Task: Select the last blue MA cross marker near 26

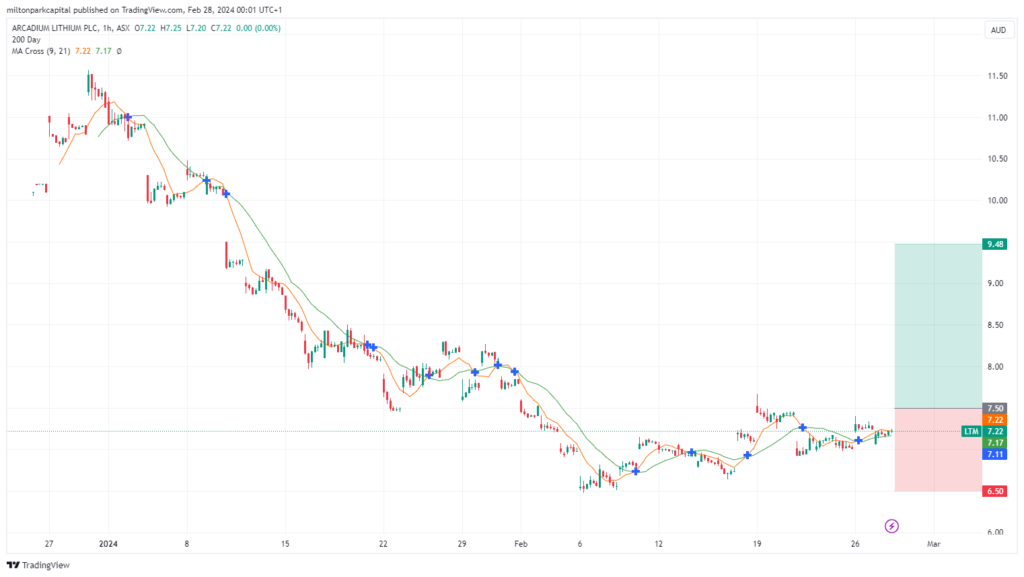Action: click(x=858, y=441)
